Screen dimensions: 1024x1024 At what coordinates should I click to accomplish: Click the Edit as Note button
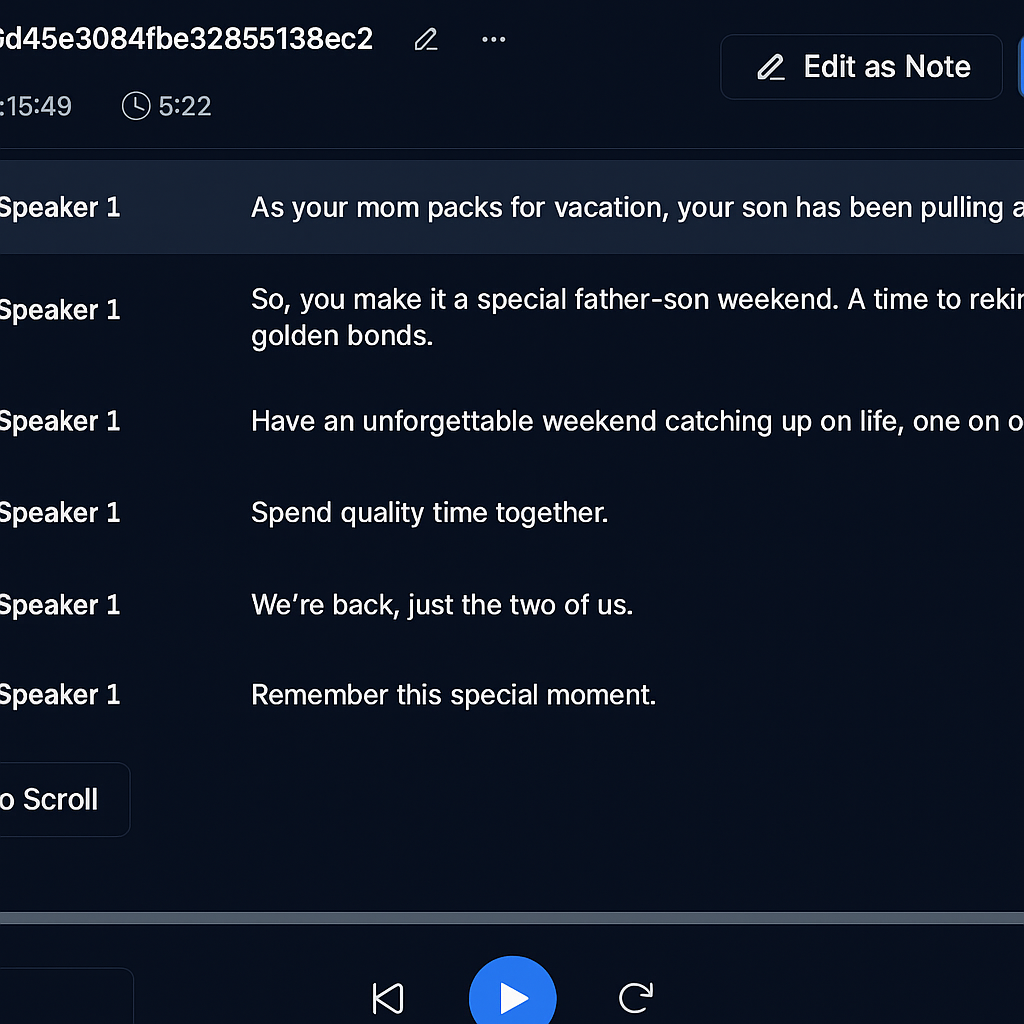(x=860, y=67)
